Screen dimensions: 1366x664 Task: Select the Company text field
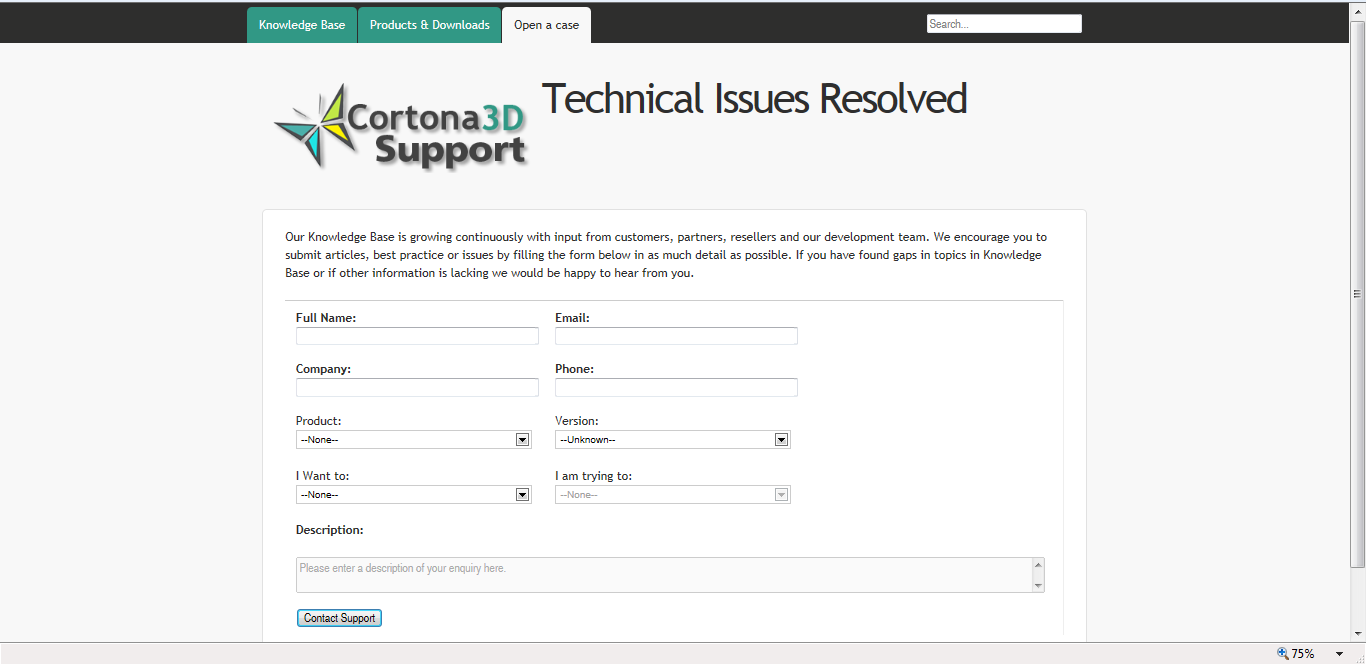click(x=417, y=387)
